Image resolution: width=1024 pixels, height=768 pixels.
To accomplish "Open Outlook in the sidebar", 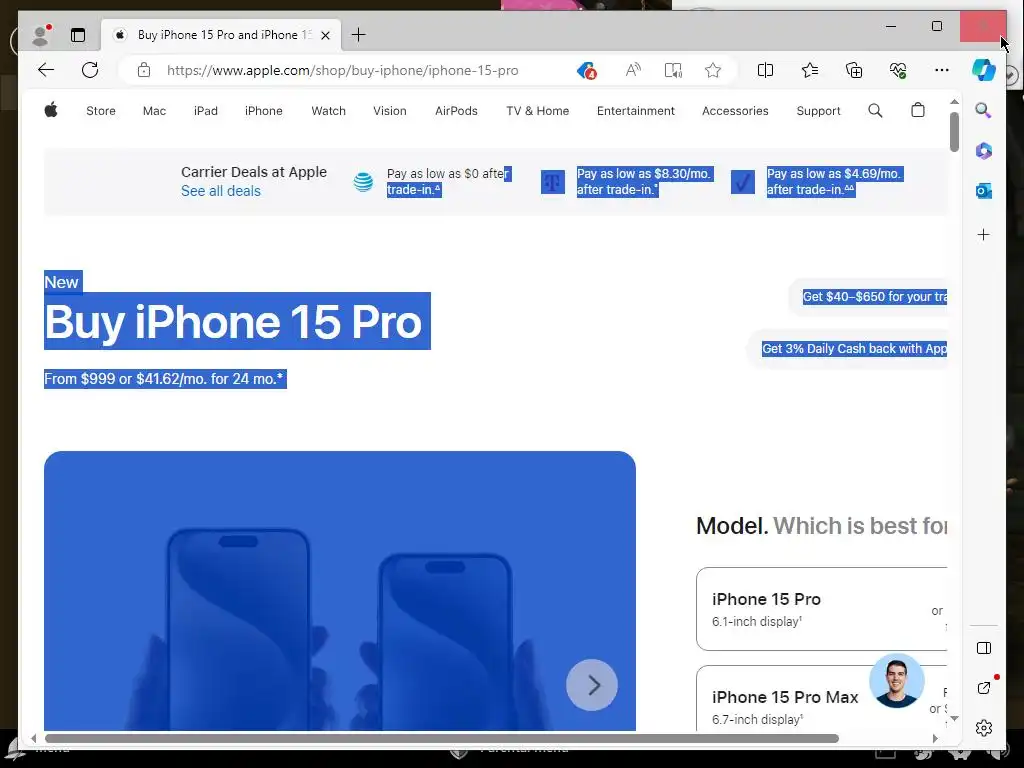I will pyautogui.click(x=984, y=191).
